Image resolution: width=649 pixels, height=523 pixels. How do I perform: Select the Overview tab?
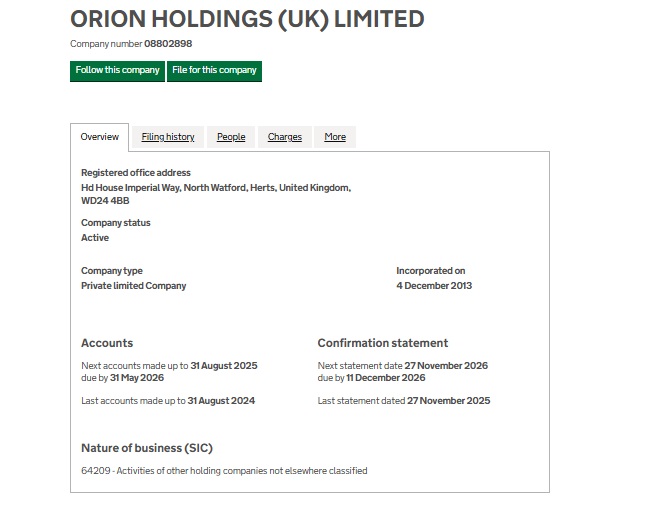(x=100, y=137)
